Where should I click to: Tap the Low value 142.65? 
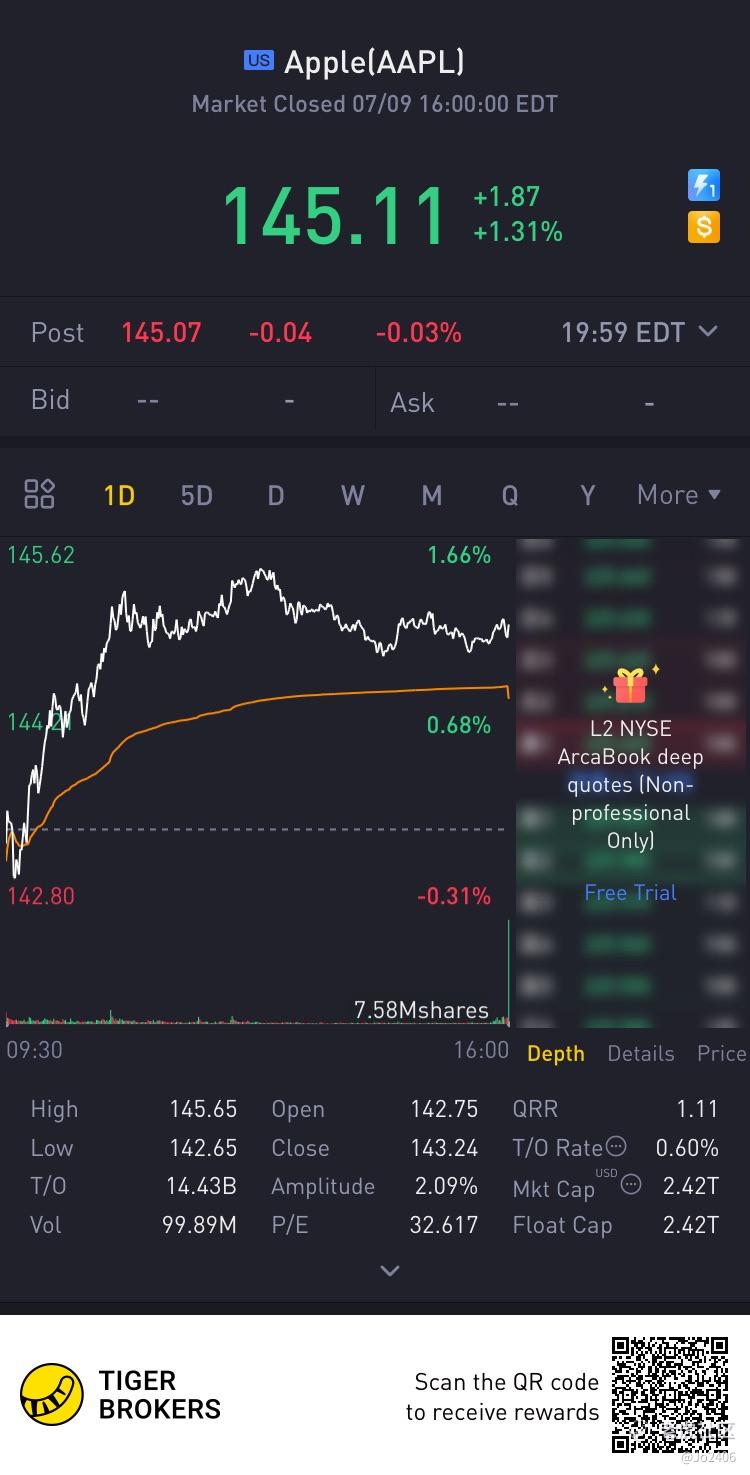[203, 1148]
